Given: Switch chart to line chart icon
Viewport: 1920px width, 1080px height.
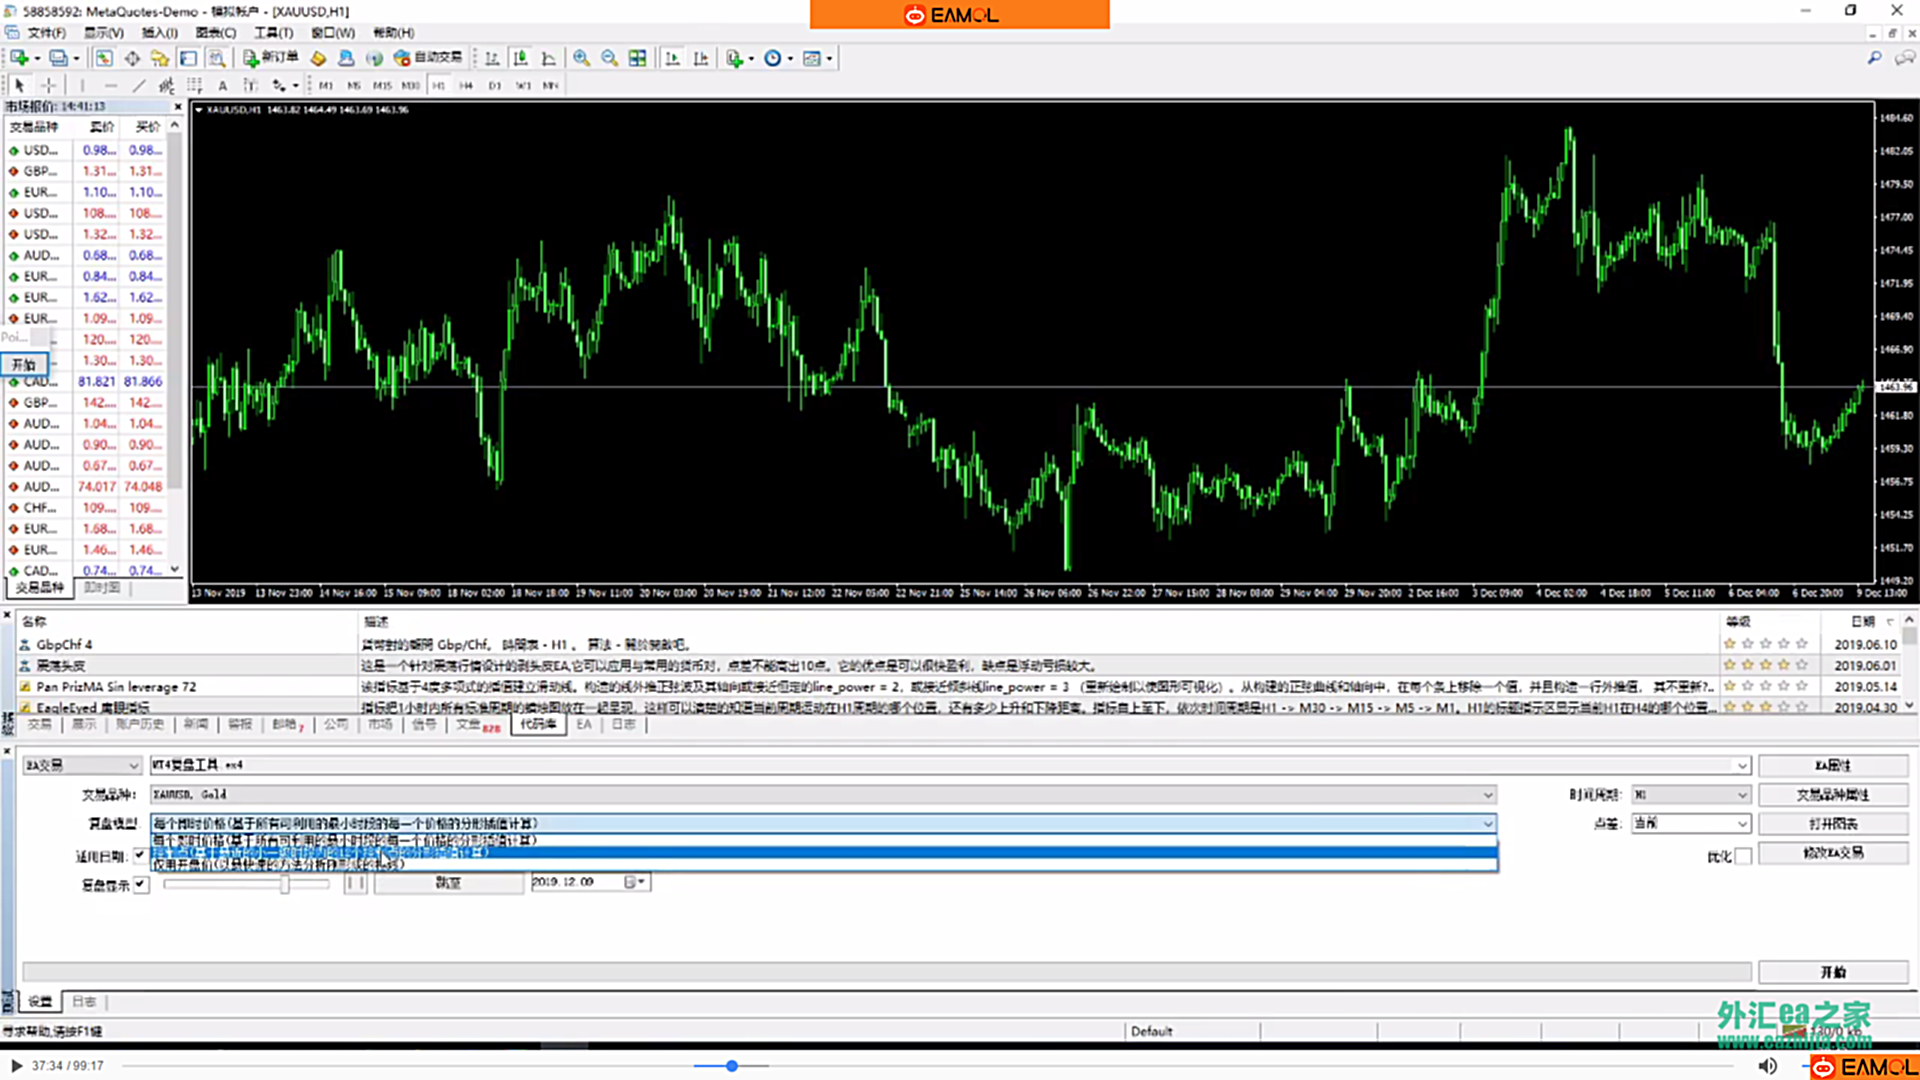Looking at the screenshot, I should (548, 58).
